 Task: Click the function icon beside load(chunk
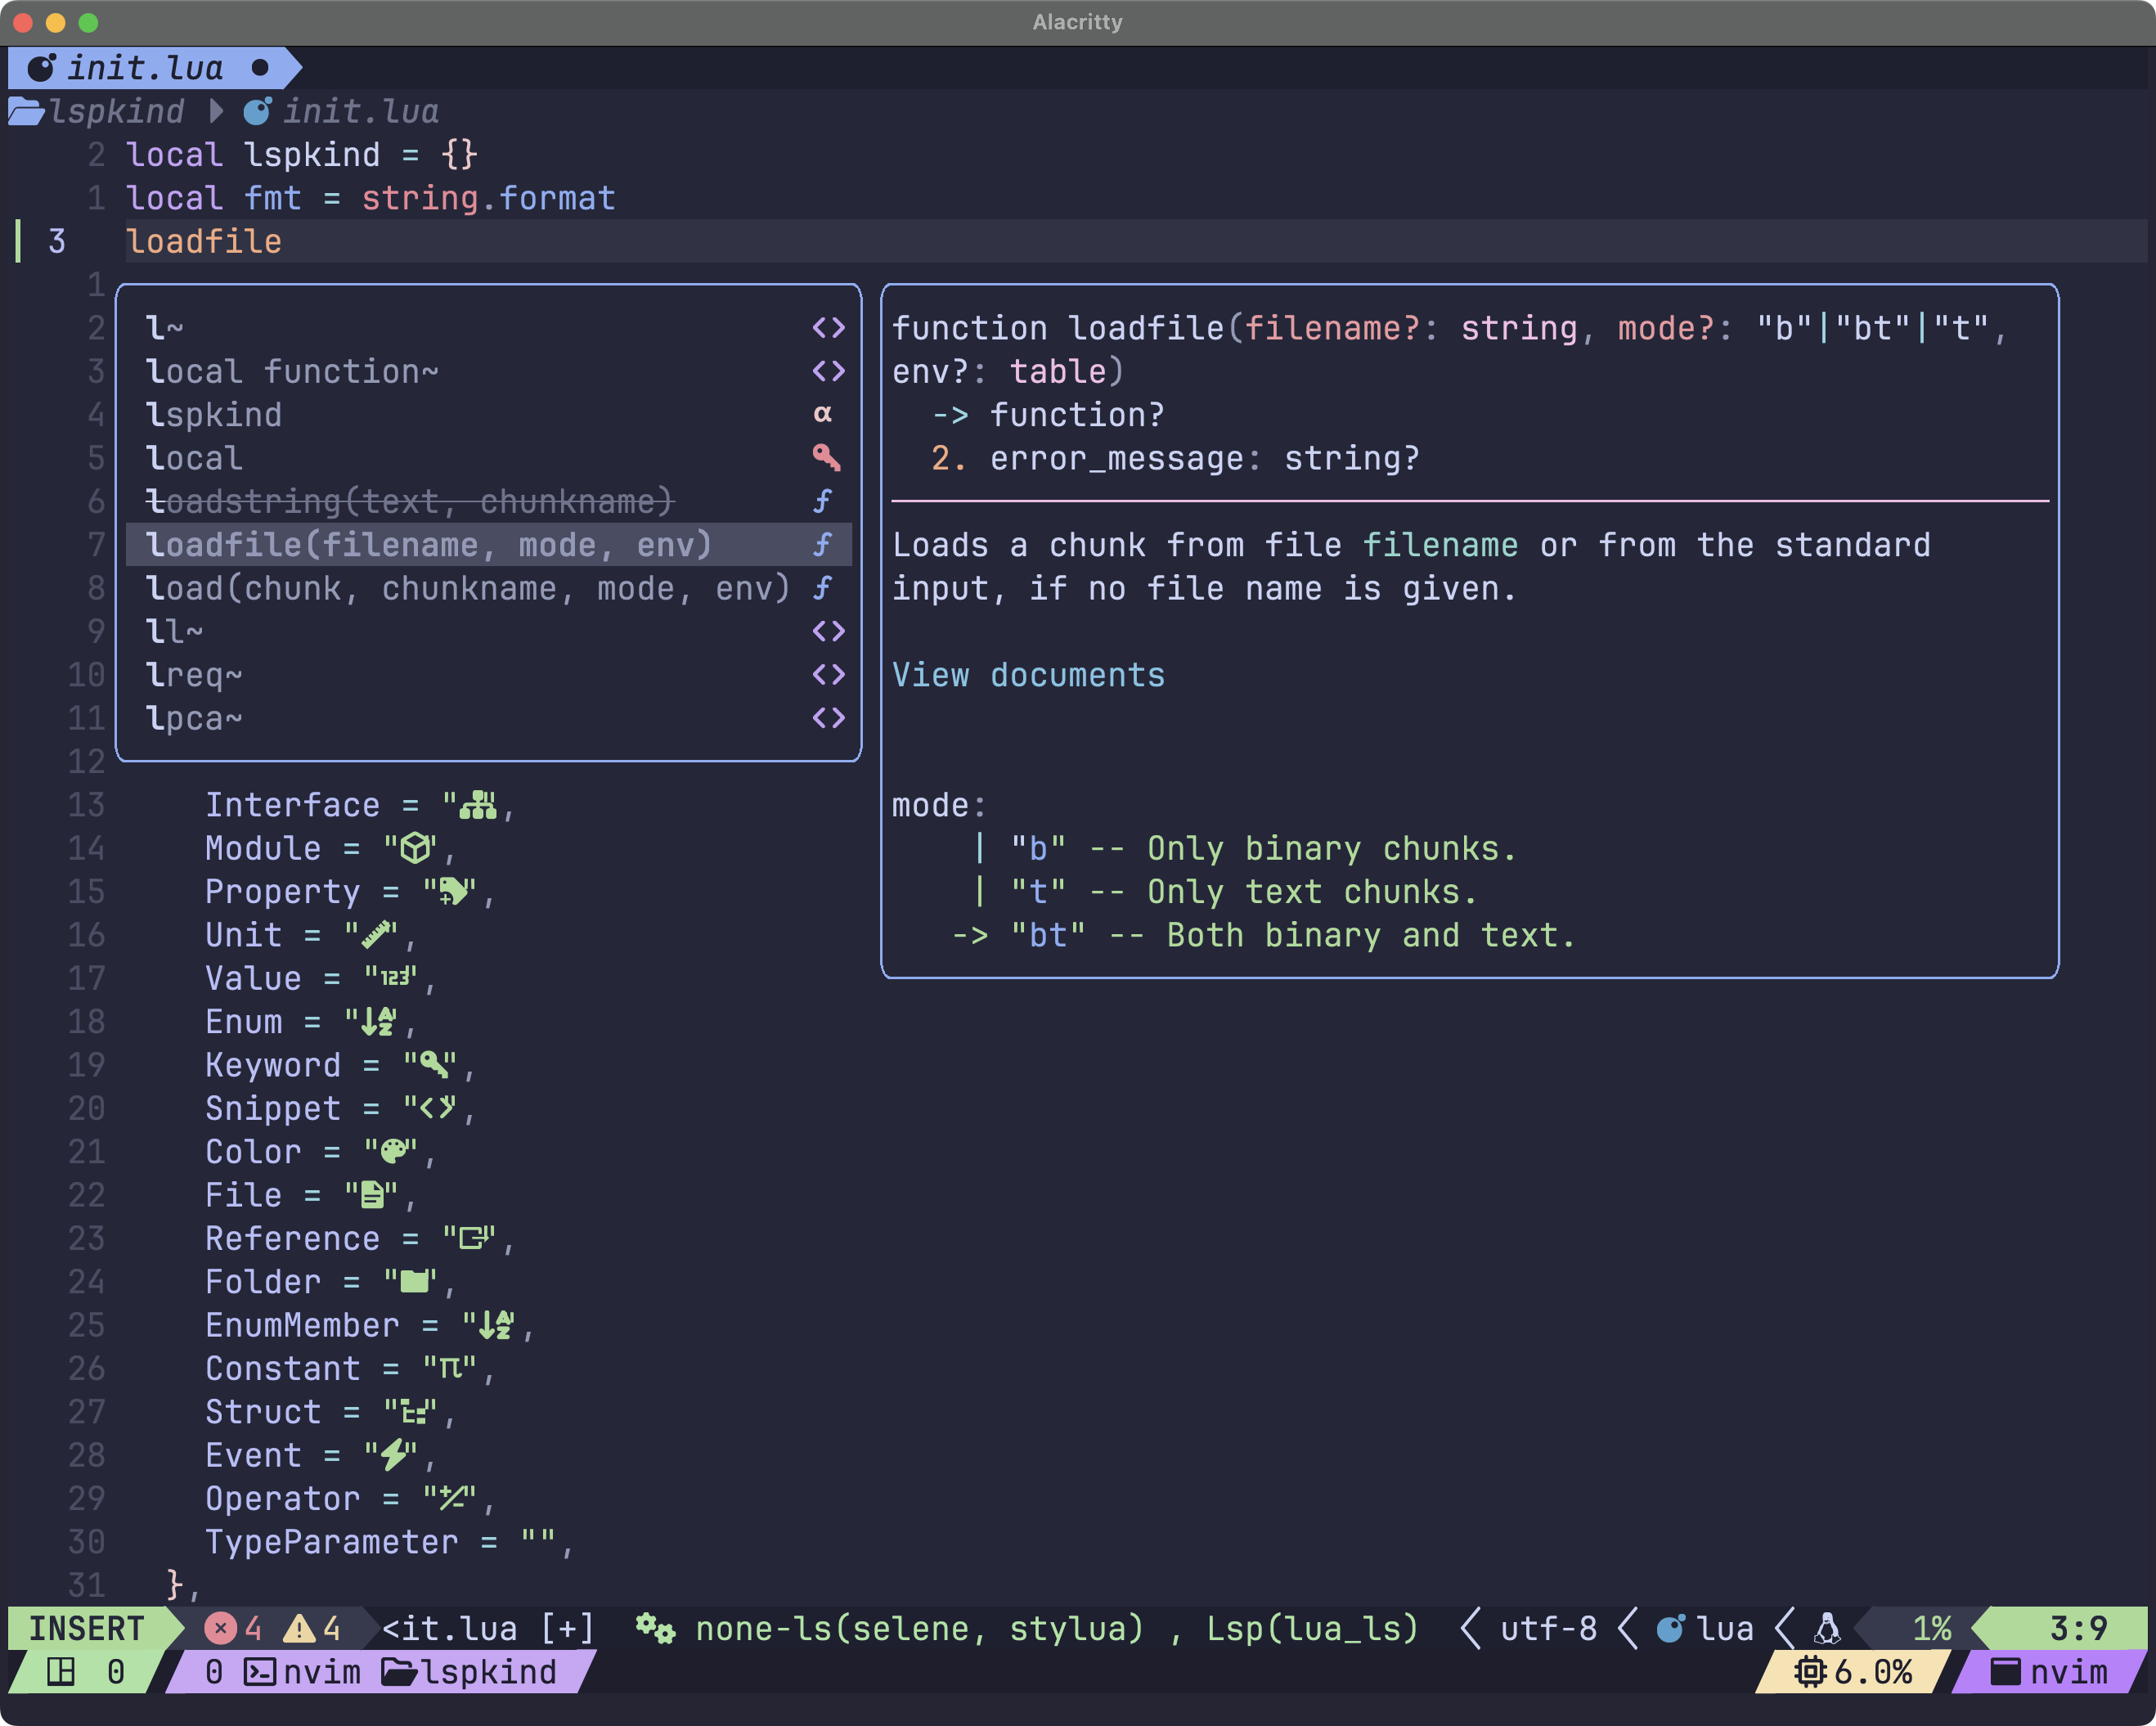(x=822, y=588)
